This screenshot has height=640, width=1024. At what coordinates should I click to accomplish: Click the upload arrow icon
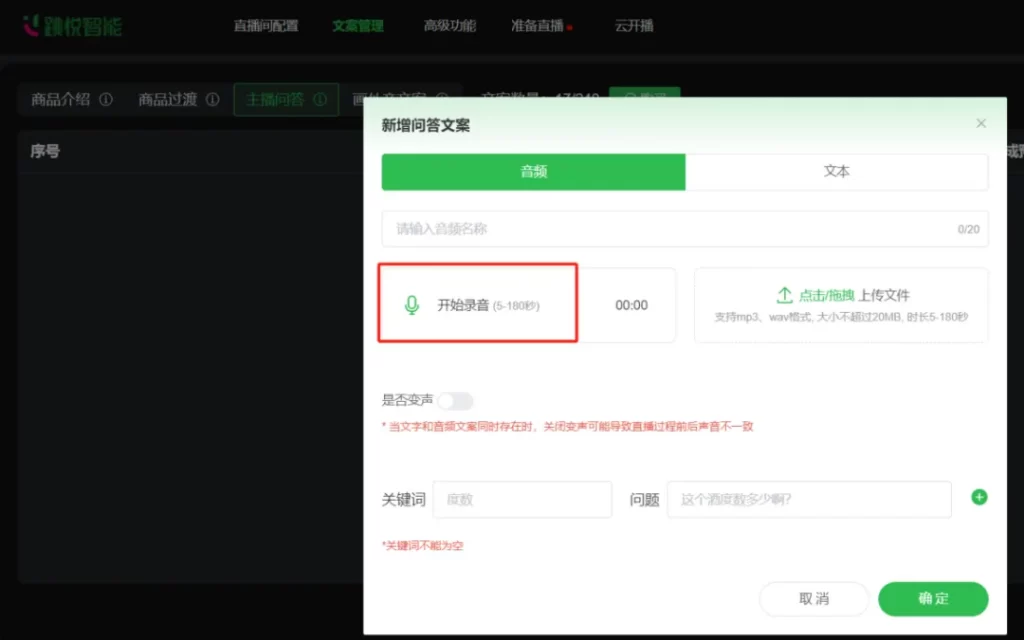(x=784, y=295)
